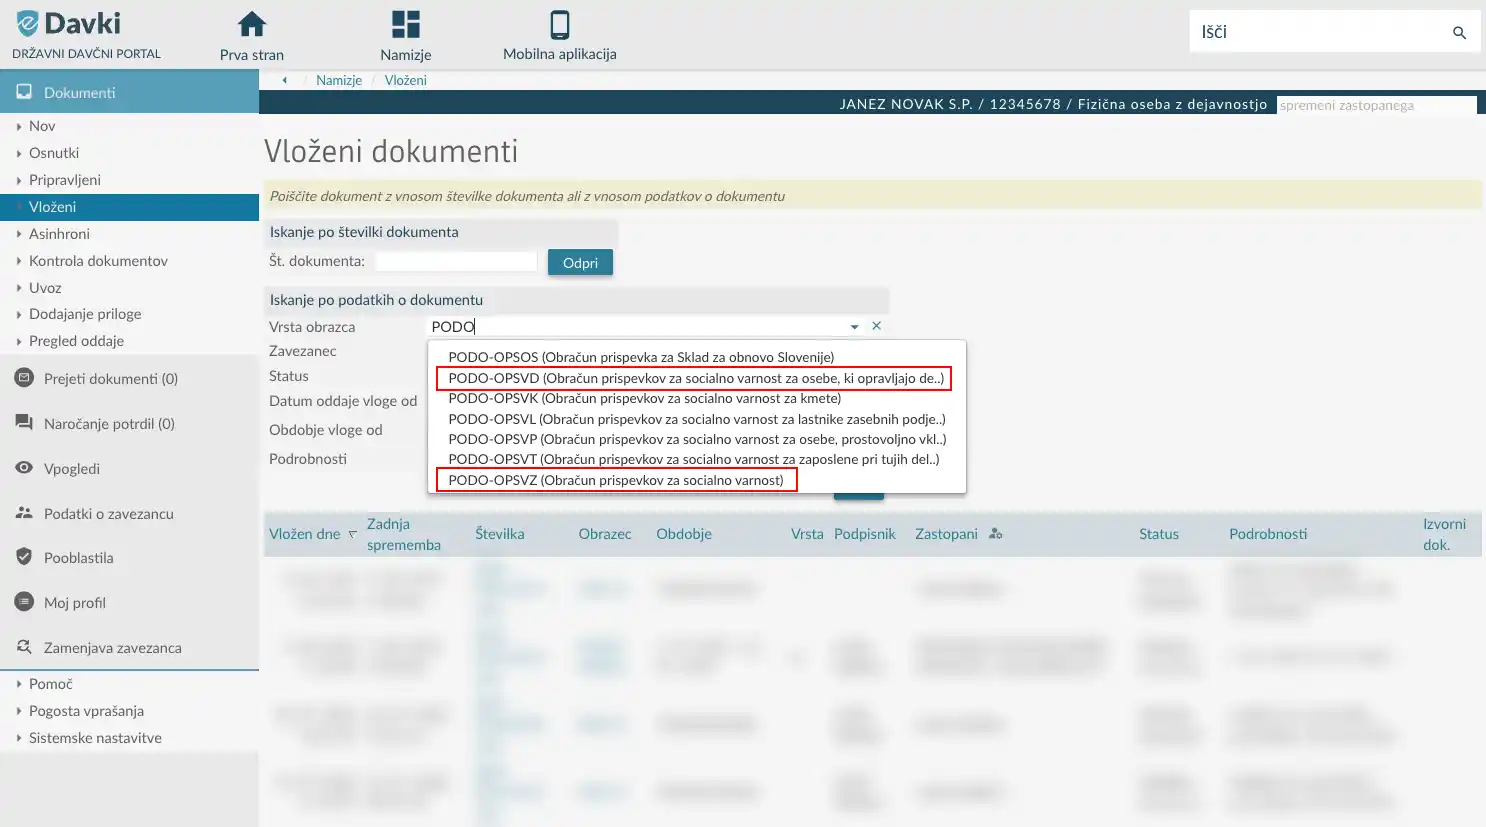Open the Moj profil icon

22,602
